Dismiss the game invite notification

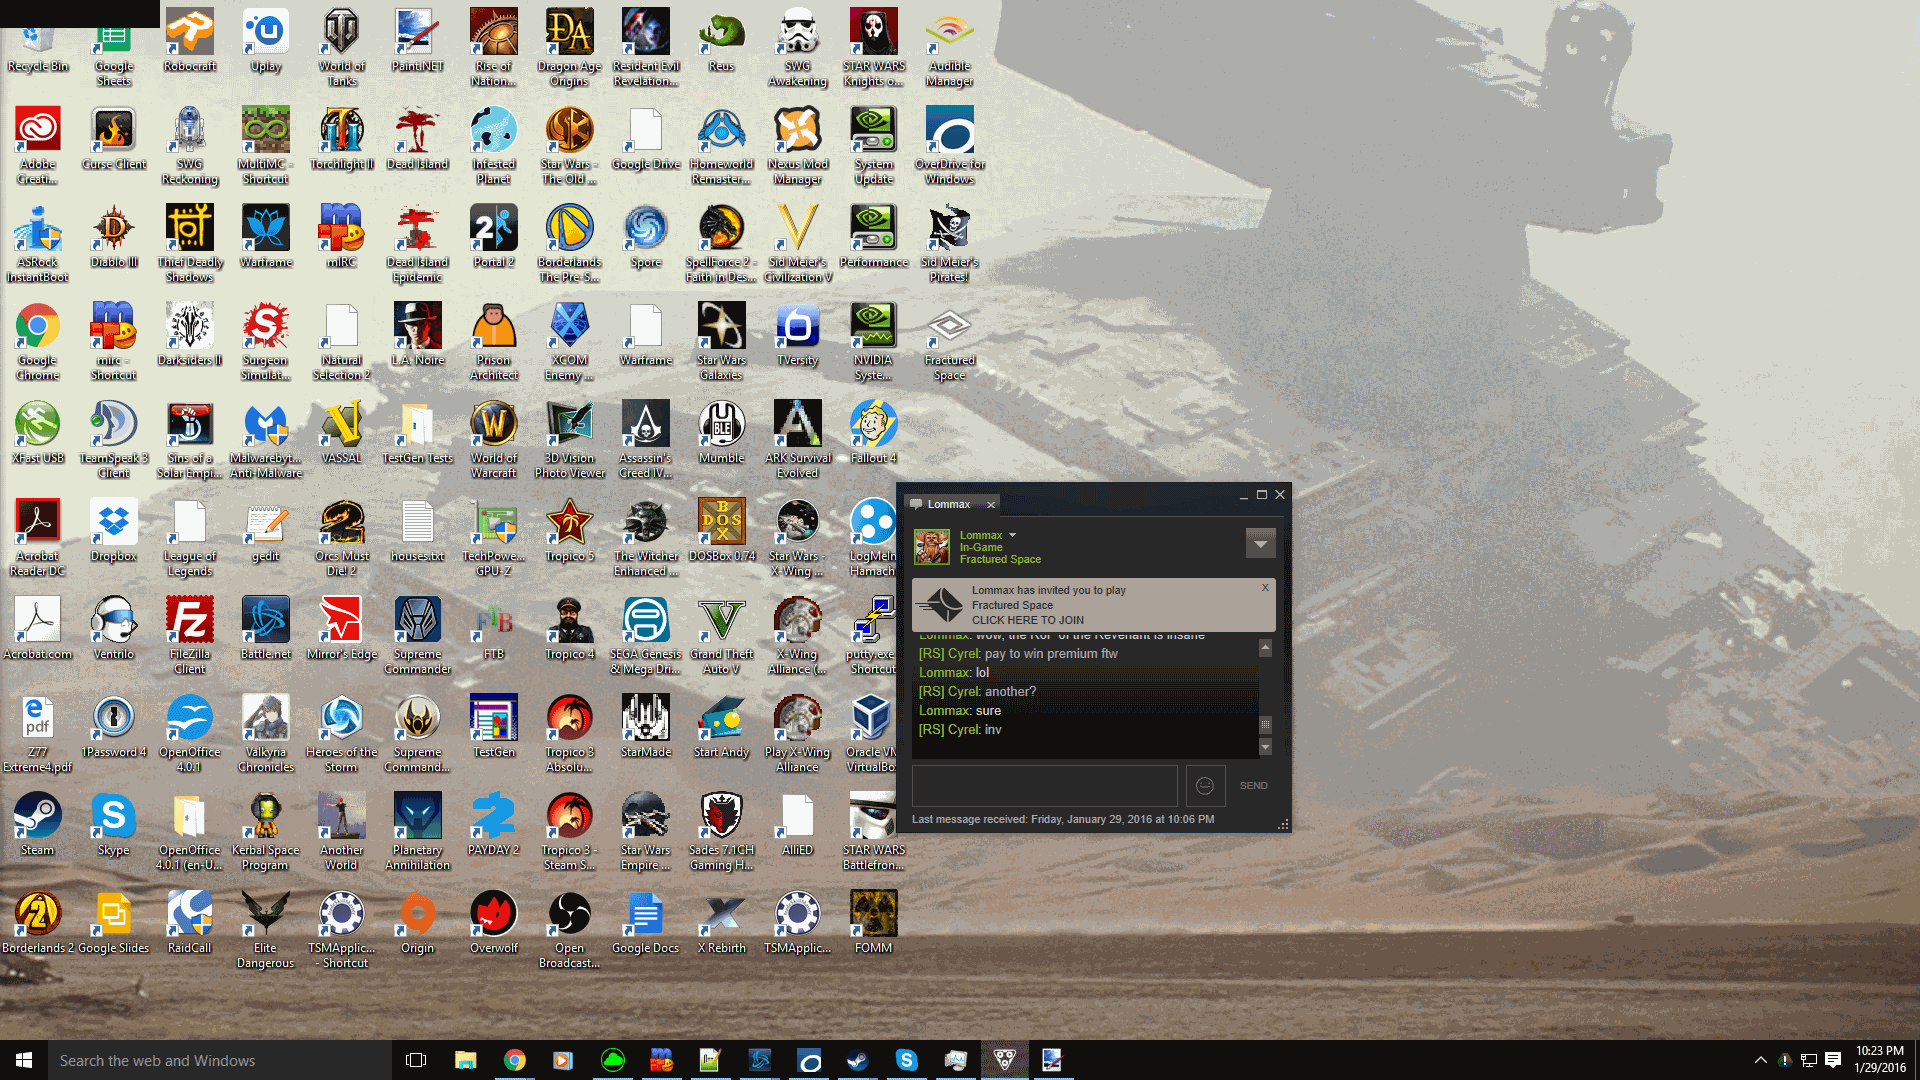click(1265, 588)
